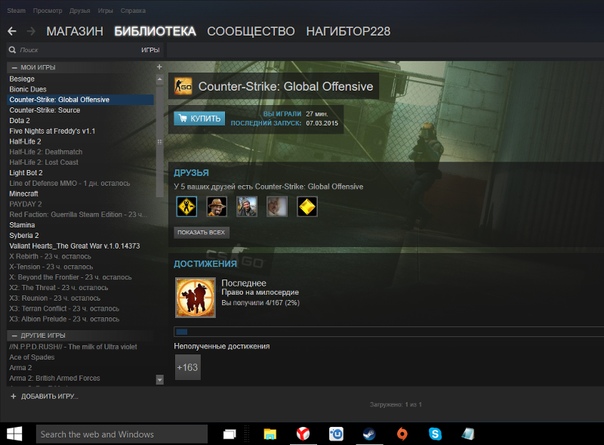Image resolution: width=604 pixels, height=445 pixels.
Task: Switch to Steam taskbar icon
Action: click(369, 434)
